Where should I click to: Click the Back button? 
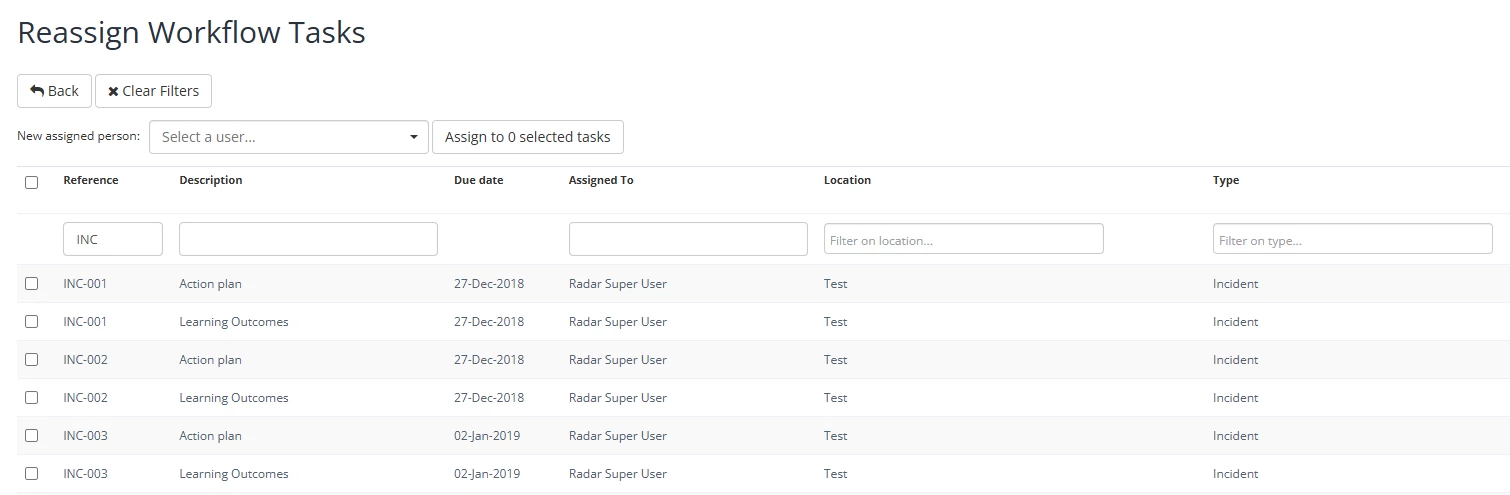point(54,91)
